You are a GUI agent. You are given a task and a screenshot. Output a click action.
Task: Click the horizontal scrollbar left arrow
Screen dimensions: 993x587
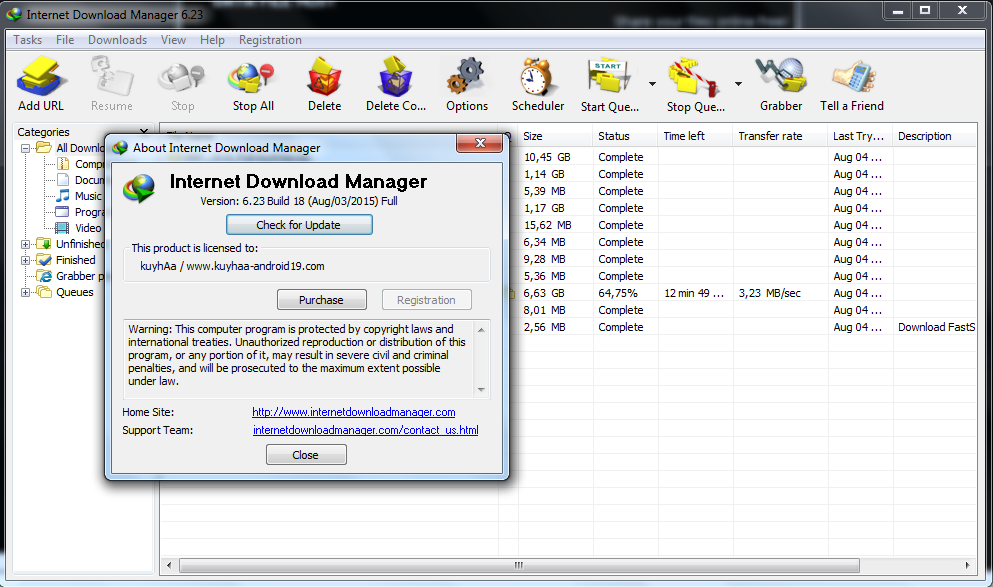(x=168, y=565)
